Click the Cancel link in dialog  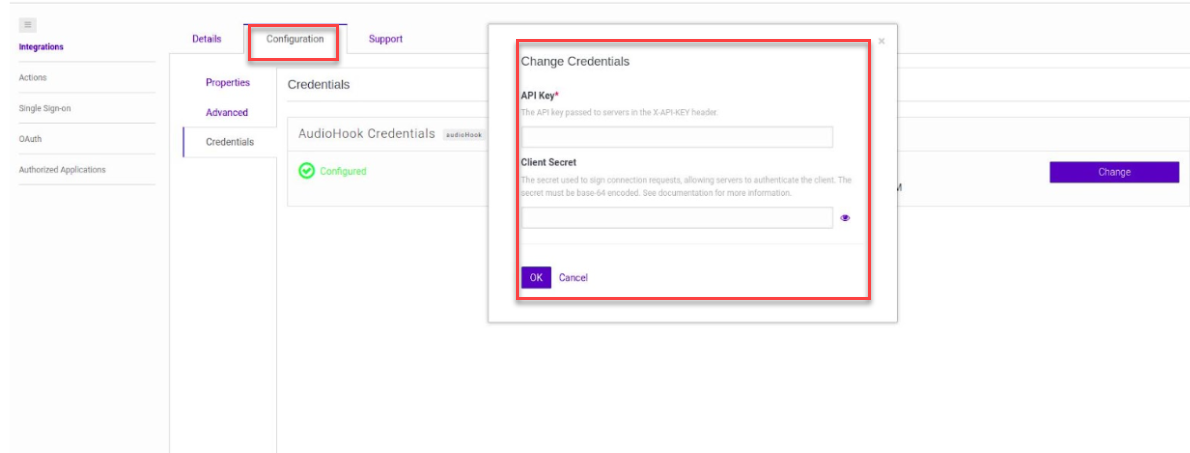pyautogui.click(x=573, y=277)
